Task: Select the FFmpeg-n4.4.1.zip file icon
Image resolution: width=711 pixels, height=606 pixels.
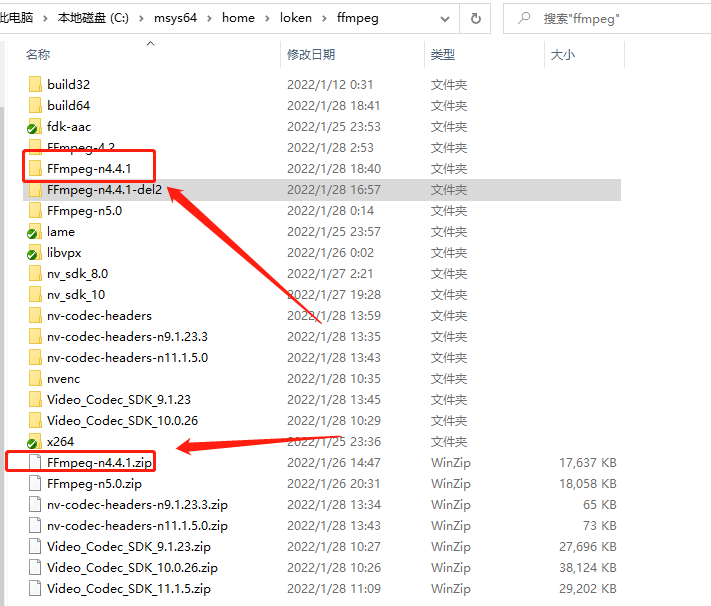Action: (35, 463)
